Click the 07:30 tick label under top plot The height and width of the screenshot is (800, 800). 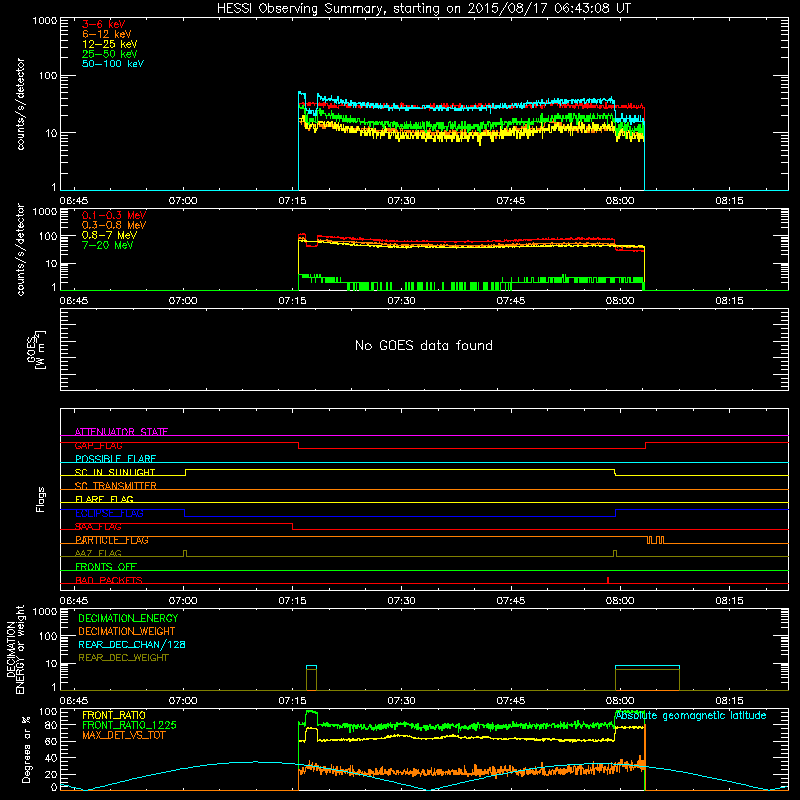click(401, 201)
